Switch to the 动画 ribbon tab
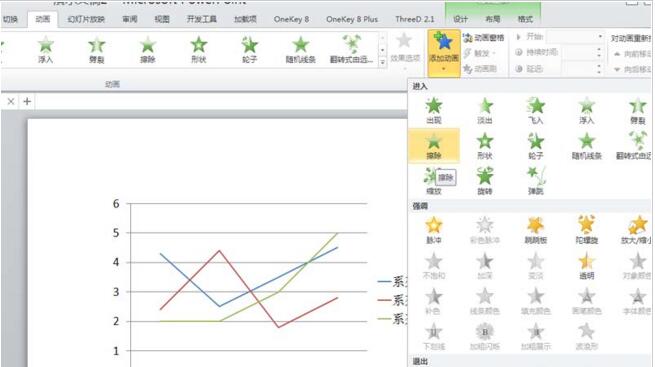This screenshot has height=367, width=655. point(43,19)
